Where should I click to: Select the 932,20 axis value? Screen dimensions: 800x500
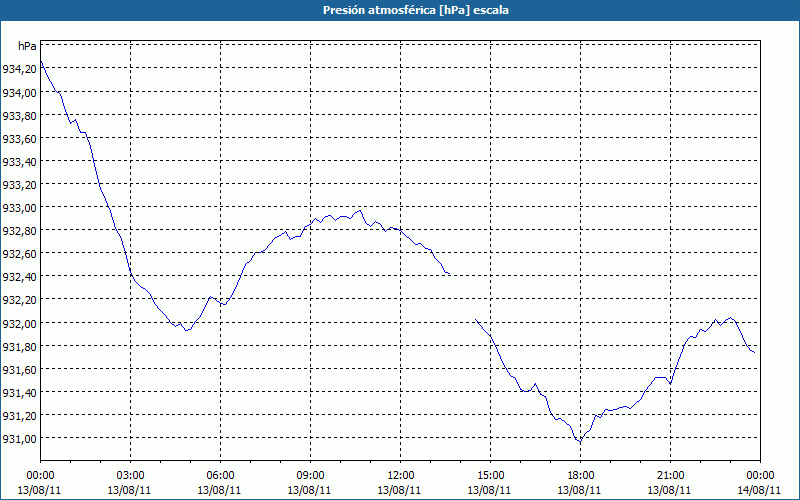(20, 299)
